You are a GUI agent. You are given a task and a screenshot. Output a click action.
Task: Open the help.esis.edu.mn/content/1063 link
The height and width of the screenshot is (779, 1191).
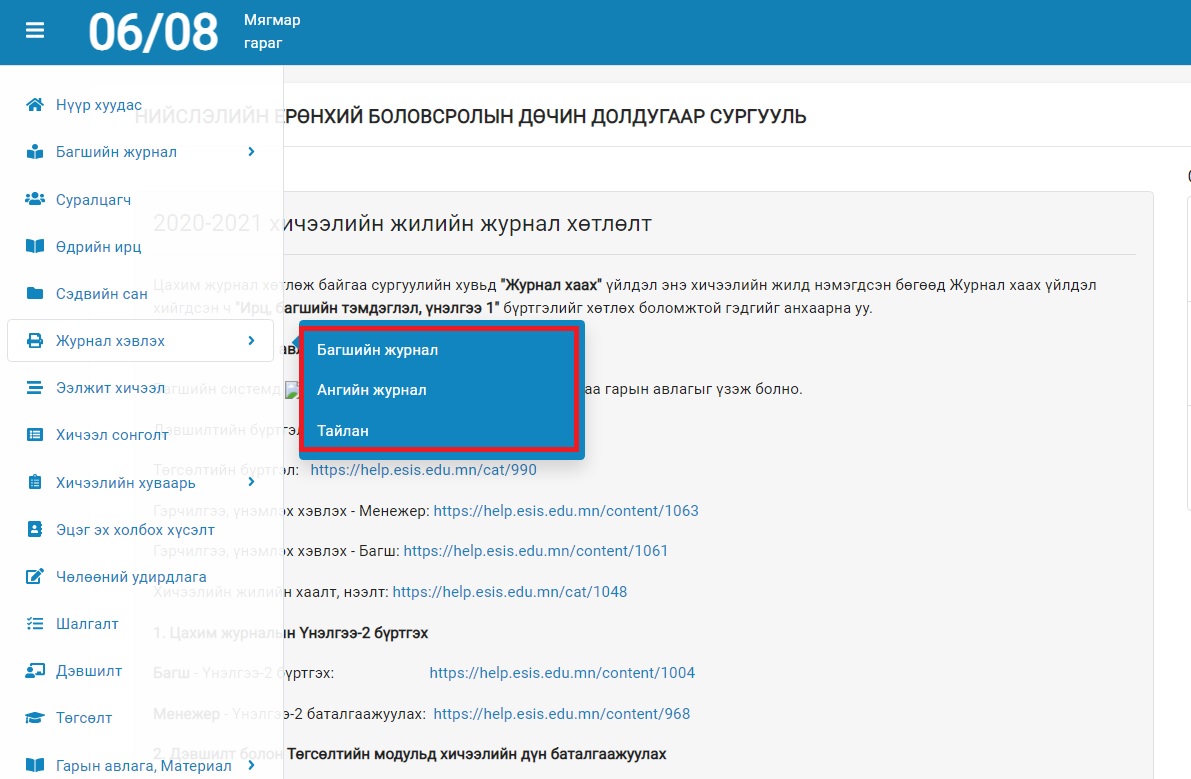(566, 511)
